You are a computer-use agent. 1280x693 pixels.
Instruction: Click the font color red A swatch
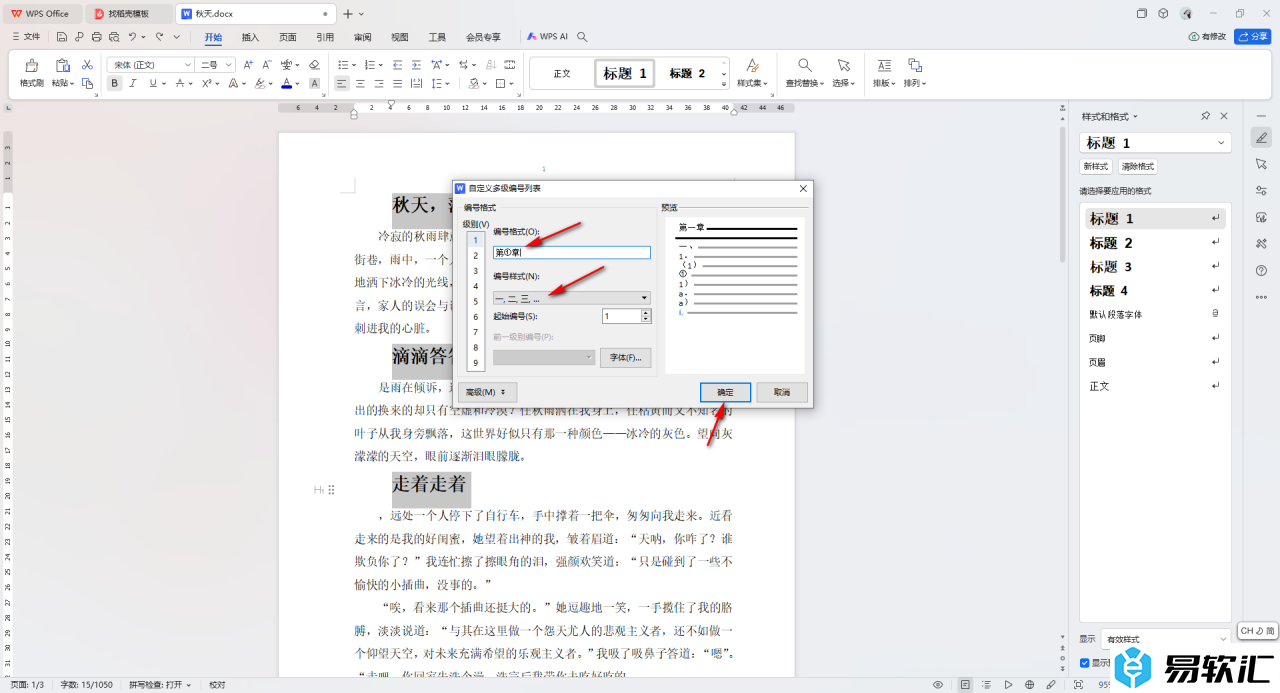click(286, 84)
